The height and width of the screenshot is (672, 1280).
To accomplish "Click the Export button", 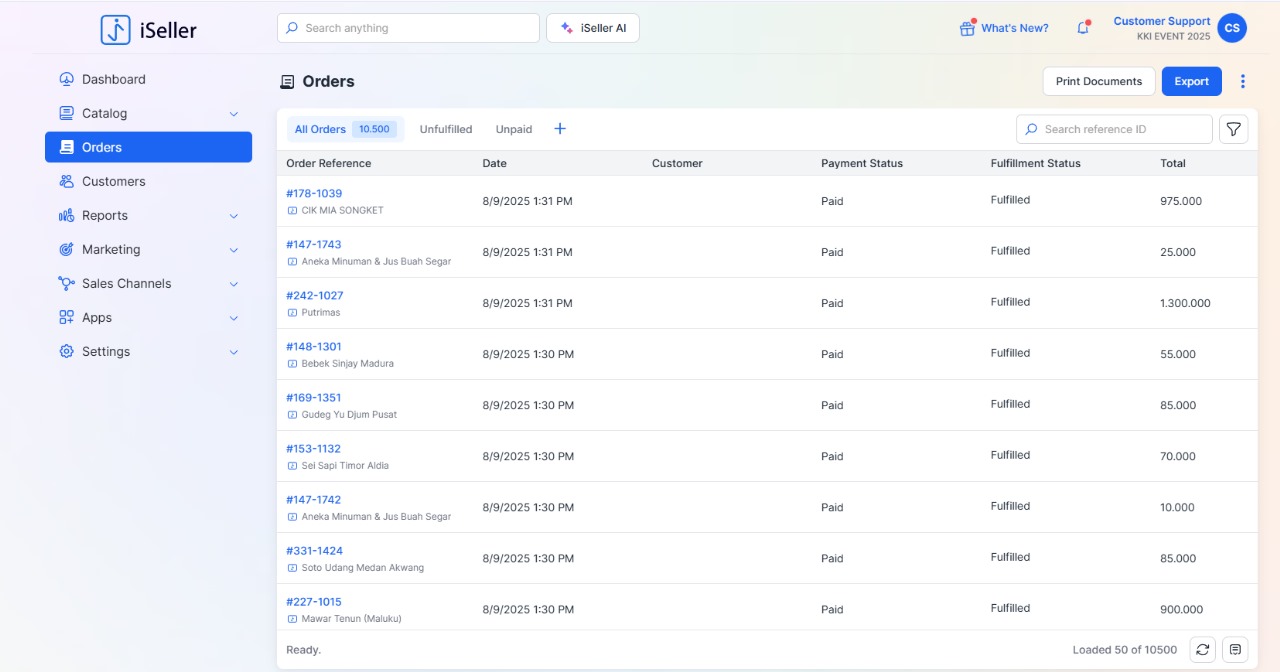I will tap(1191, 81).
